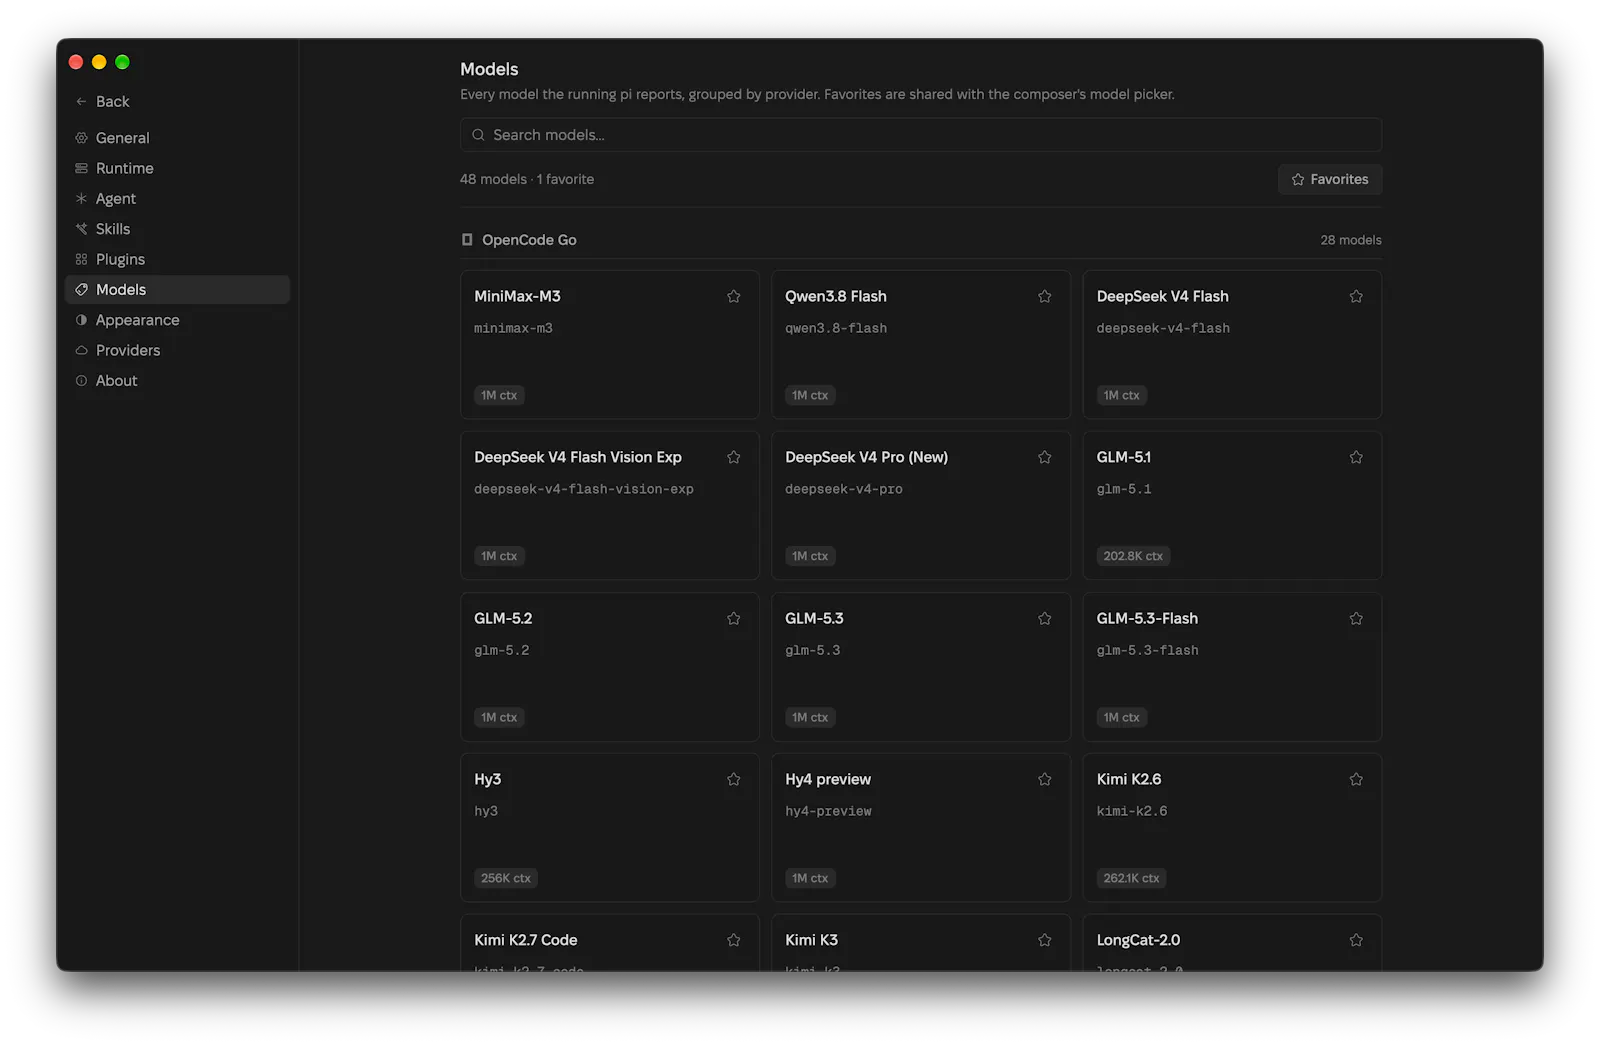Open About section label
This screenshot has height=1046, width=1600.
coord(117,380)
